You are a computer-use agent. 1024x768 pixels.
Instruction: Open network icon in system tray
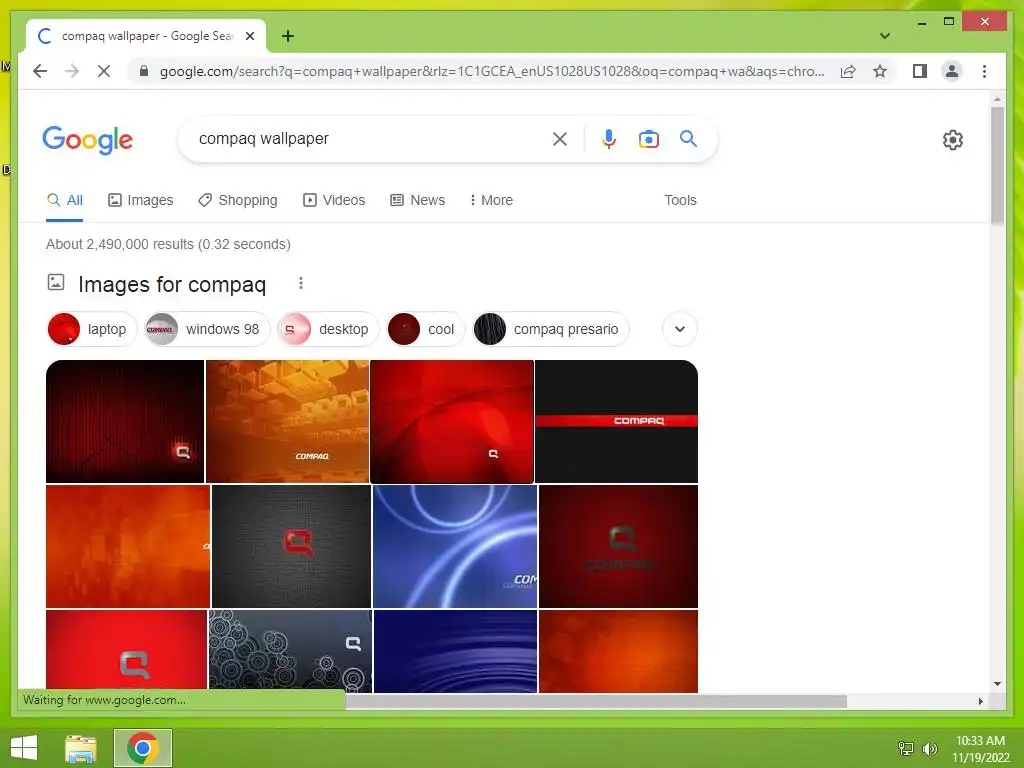(906, 748)
